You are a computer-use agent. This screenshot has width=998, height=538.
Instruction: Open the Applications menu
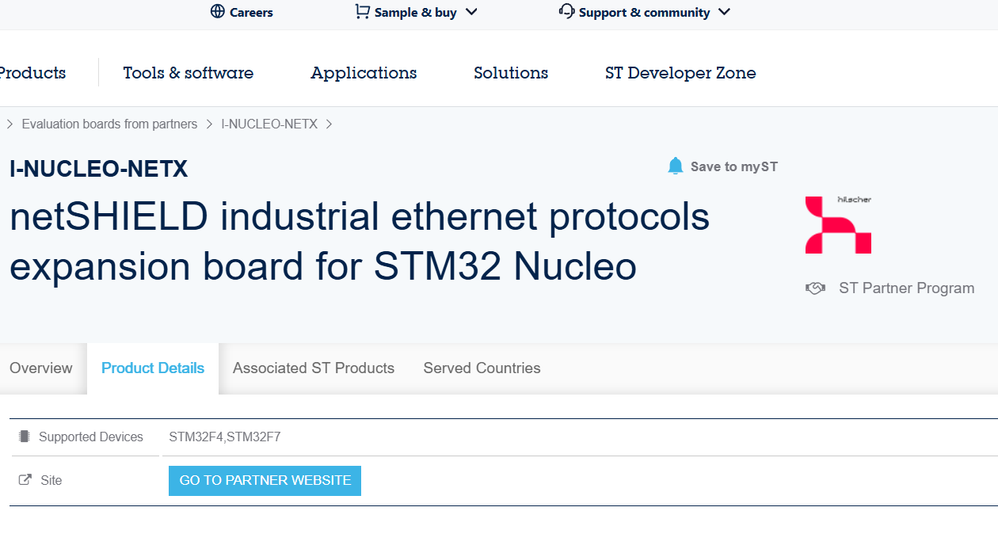[363, 73]
